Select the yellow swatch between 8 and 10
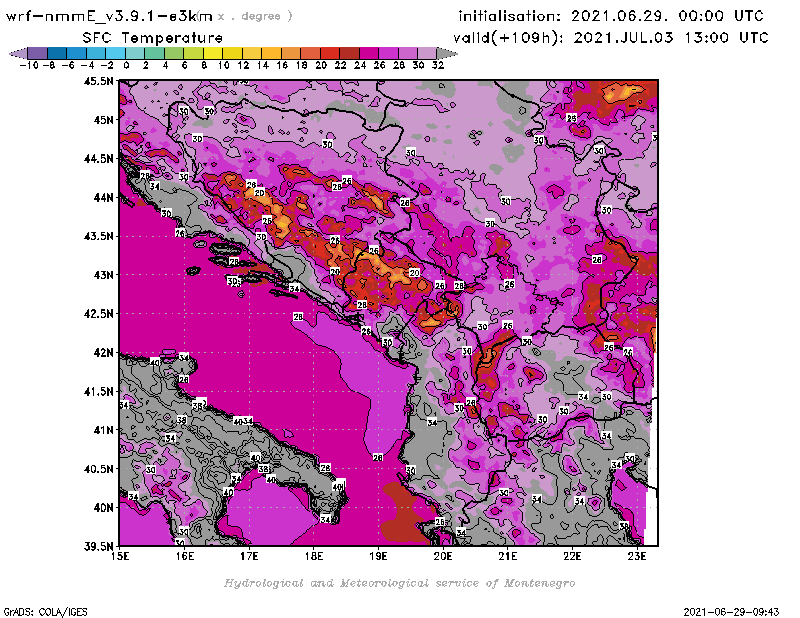The height and width of the screenshot is (618, 800). [x=213, y=53]
